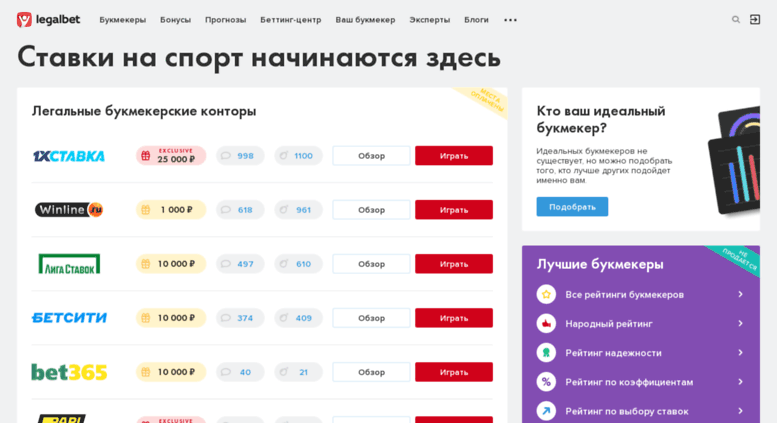
Task: Open Лига Ставок 10 000 ₽ bonus badge
Action: (x=171, y=264)
